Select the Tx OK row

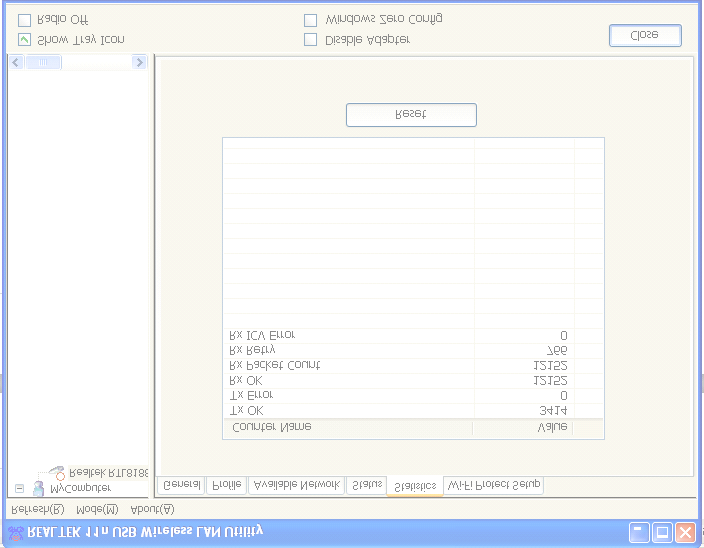click(x=413, y=411)
